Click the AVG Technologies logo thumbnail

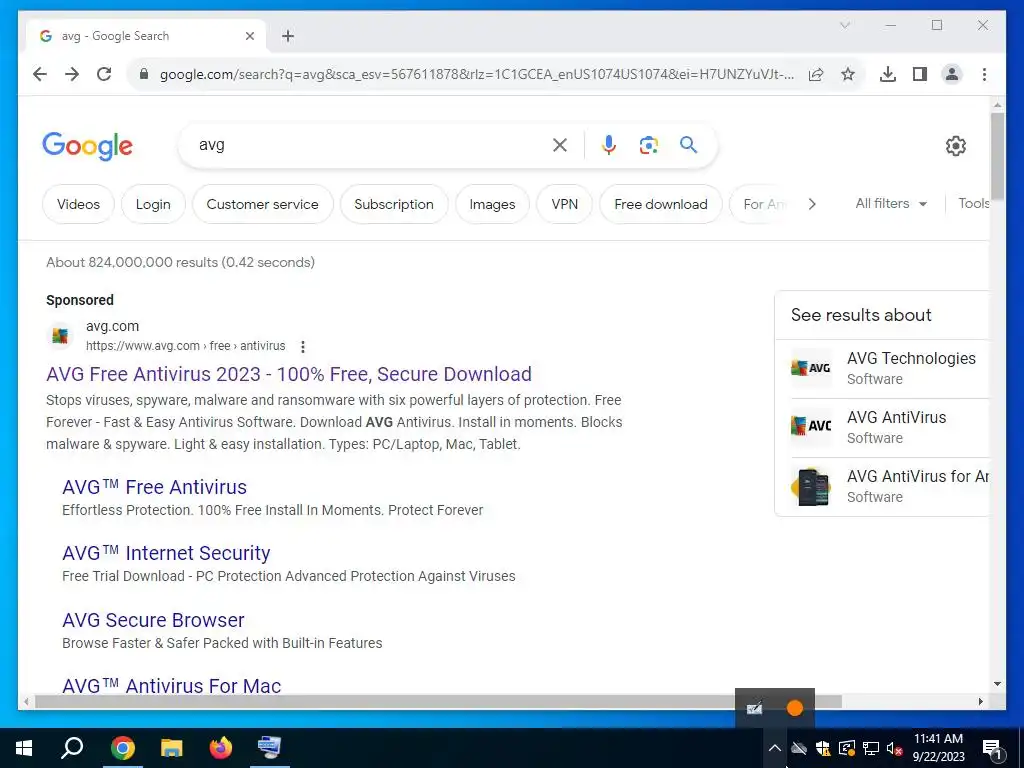(x=810, y=368)
